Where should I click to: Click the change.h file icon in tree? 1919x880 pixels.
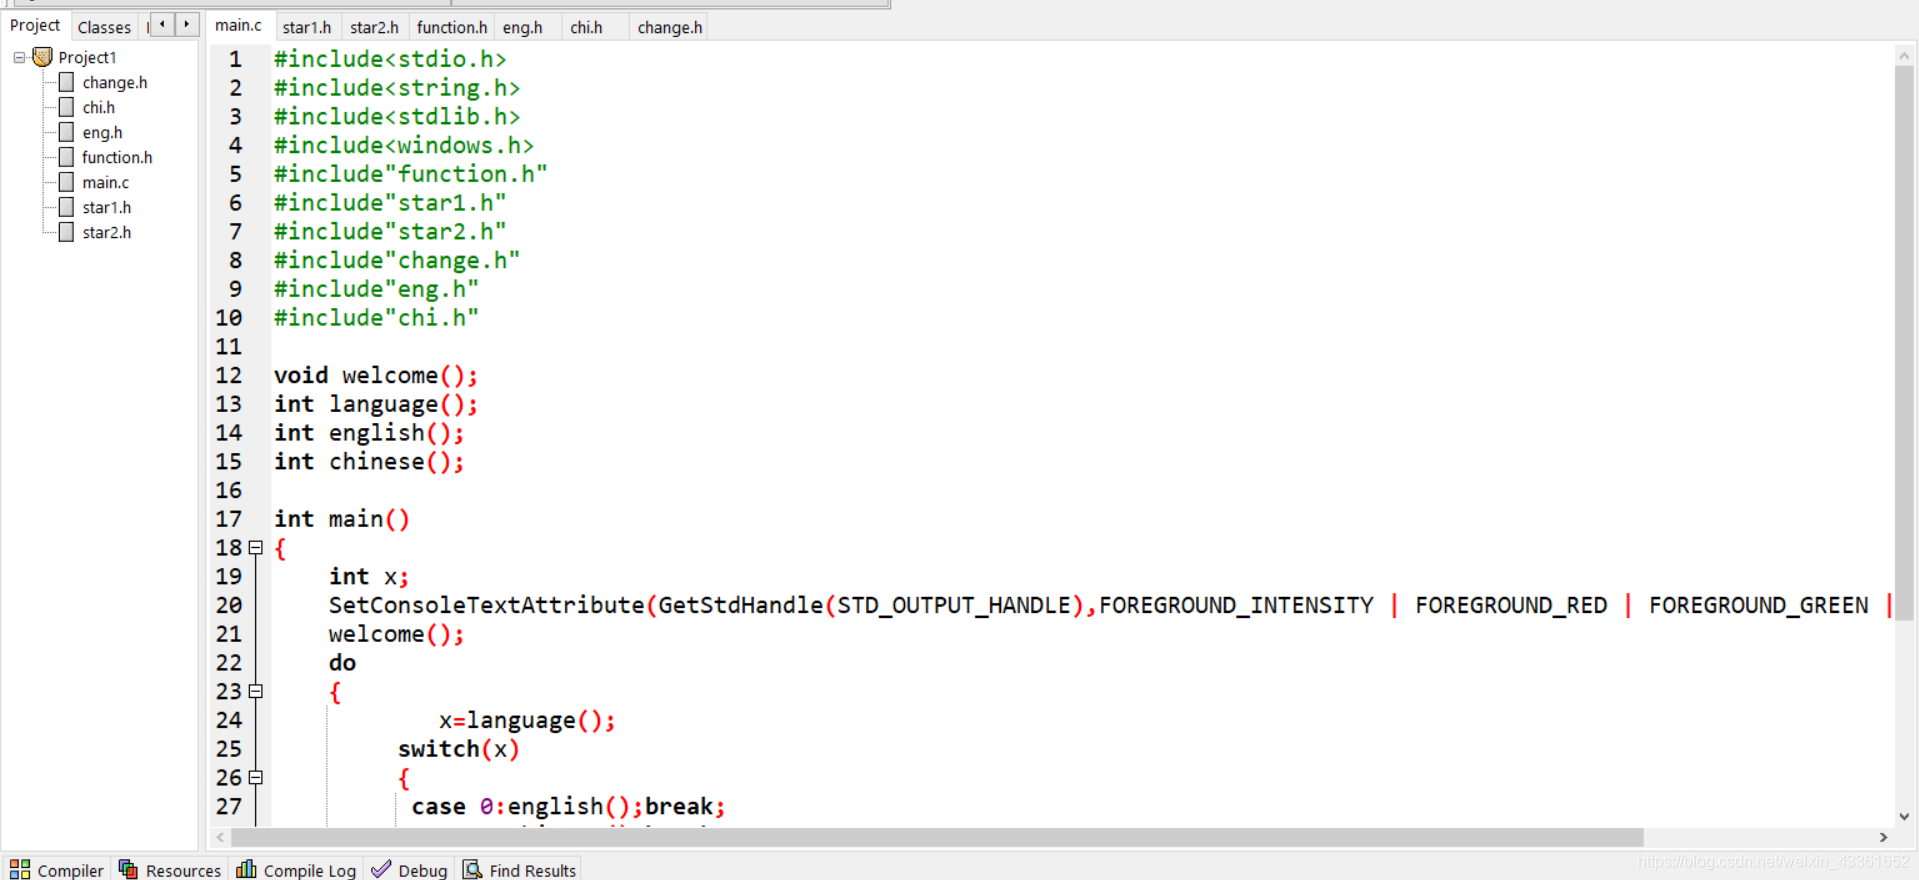click(x=66, y=82)
